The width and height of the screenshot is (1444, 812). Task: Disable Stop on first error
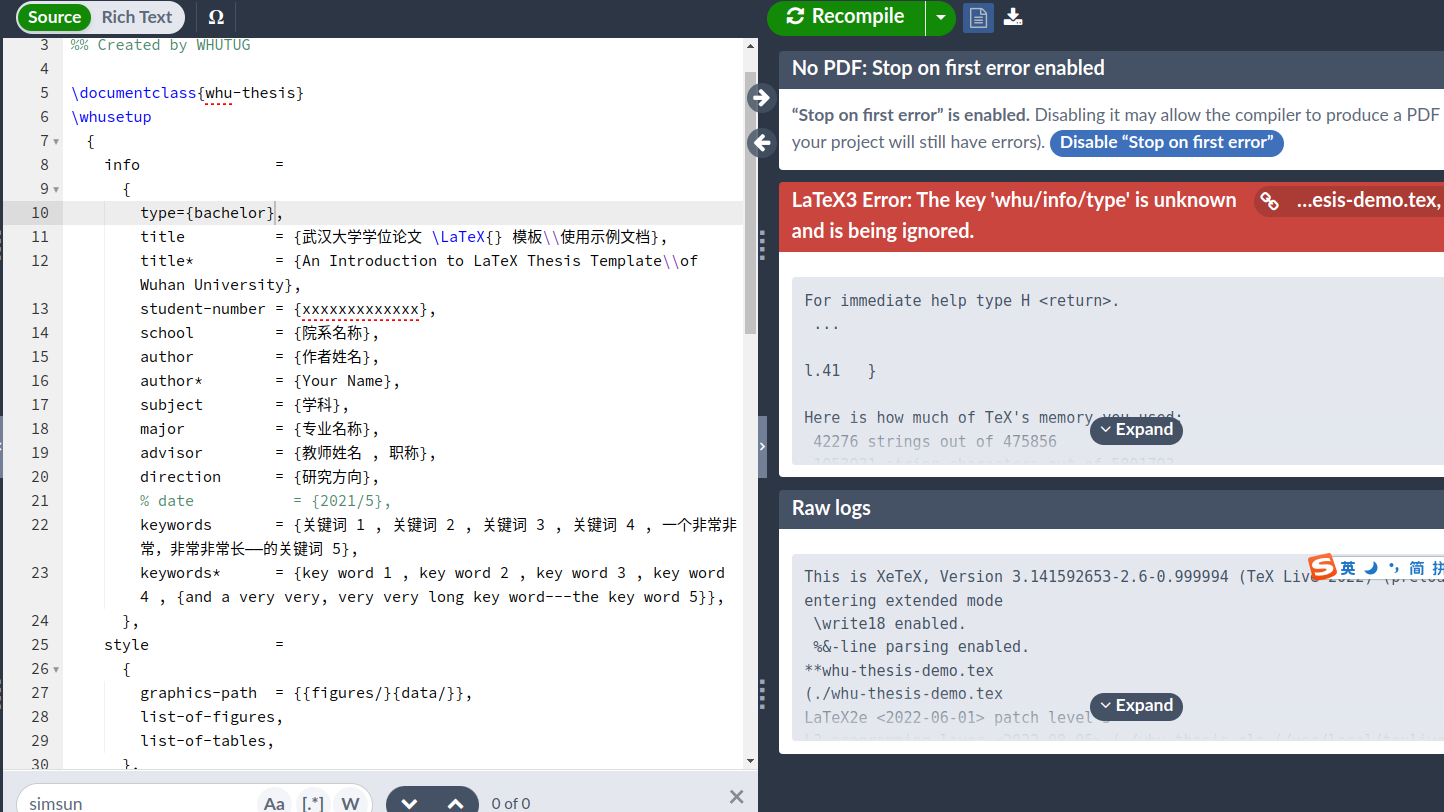click(1166, 143)
